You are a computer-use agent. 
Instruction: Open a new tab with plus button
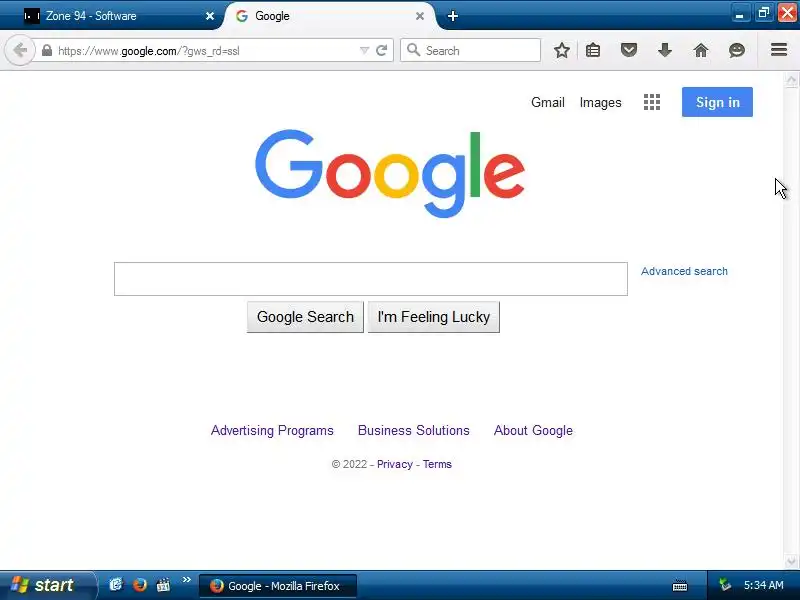453,16
